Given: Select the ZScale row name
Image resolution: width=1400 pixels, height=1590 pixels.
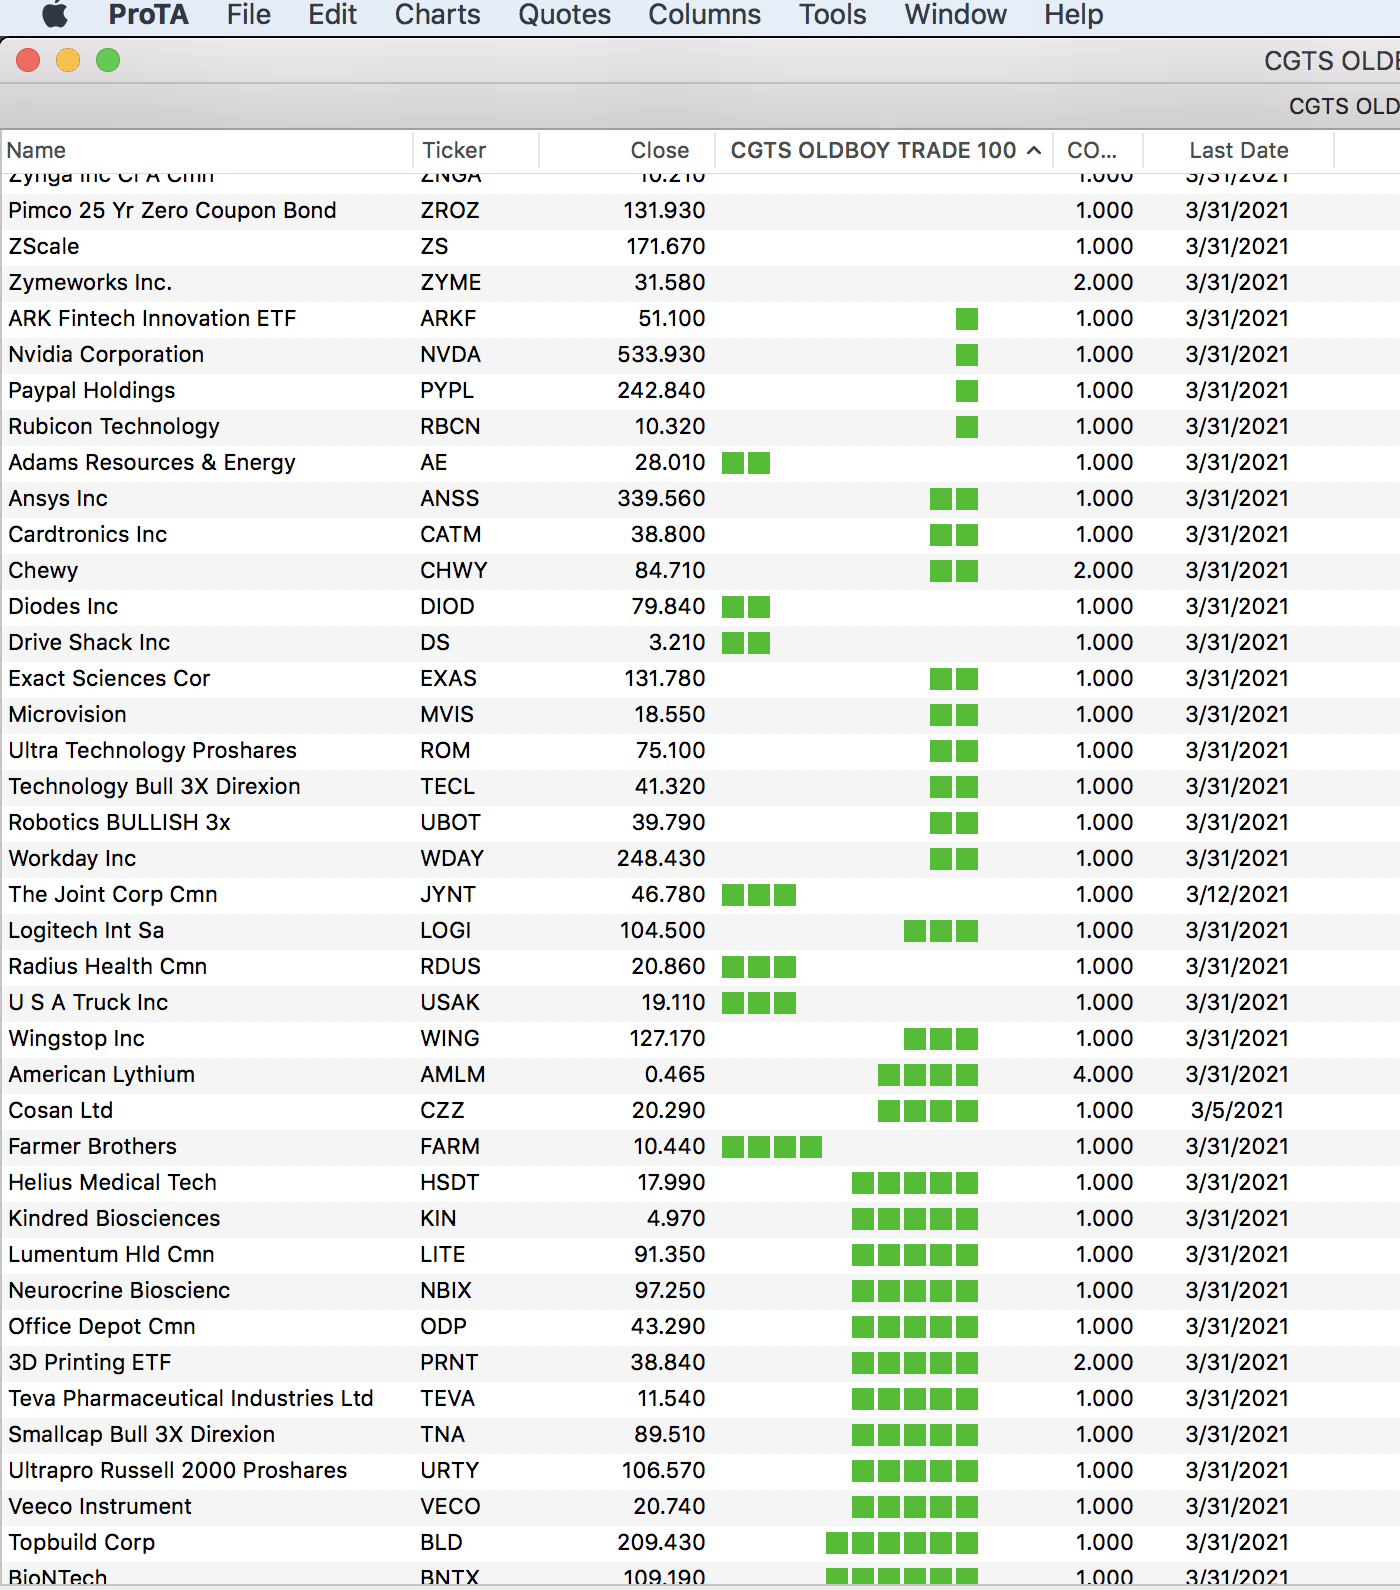Looking at the screenshot, I should click(44, 247).
